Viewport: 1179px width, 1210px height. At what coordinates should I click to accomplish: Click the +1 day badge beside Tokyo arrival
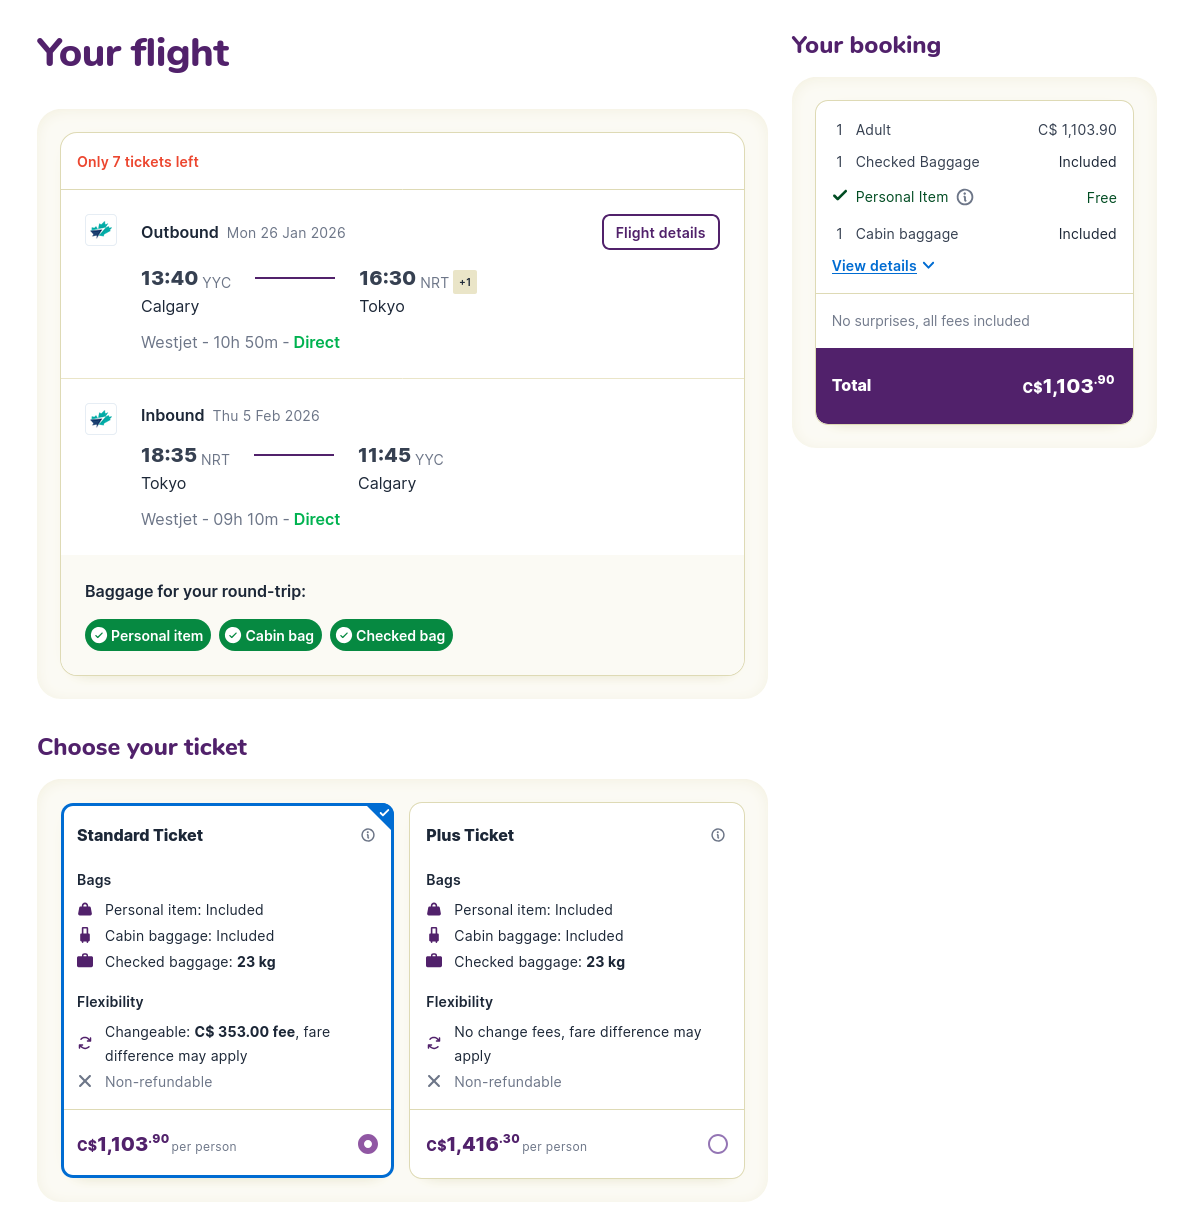click(464, 281)
